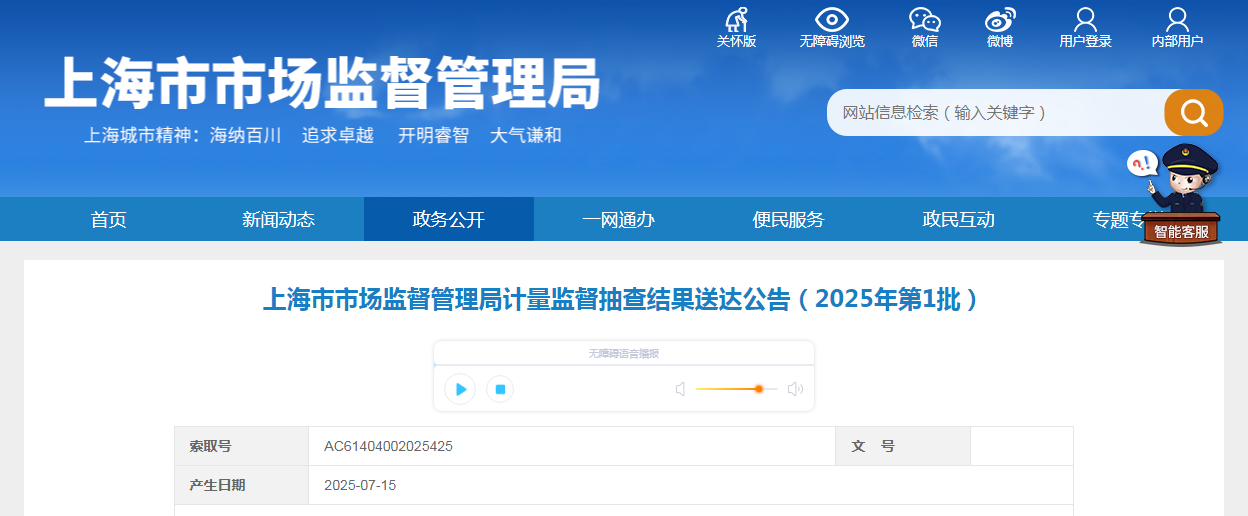Open the 微博 Weibo icon
This screenshot has width=1248, height=516.
tap(1000, 20)
